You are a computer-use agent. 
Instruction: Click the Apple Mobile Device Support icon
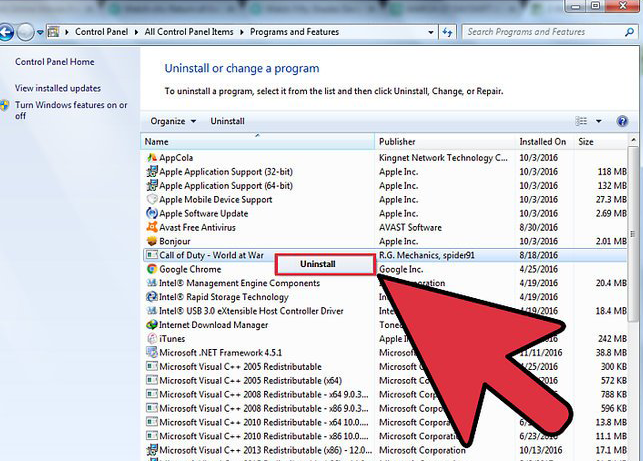152,199
